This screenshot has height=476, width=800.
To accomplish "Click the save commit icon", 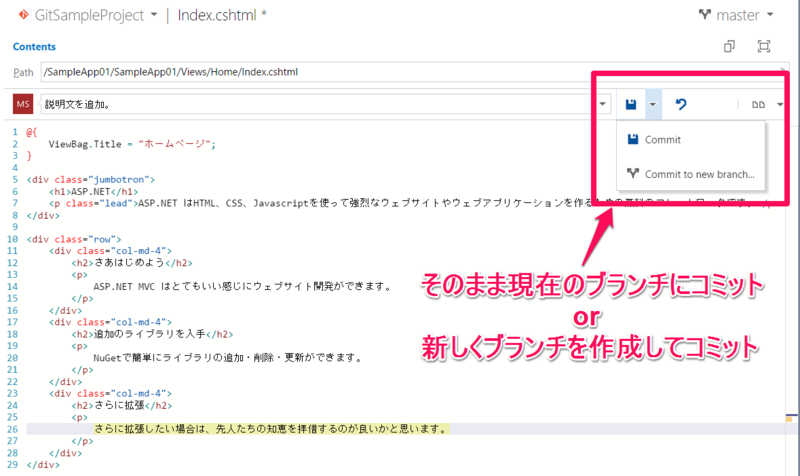I will 631,104.
